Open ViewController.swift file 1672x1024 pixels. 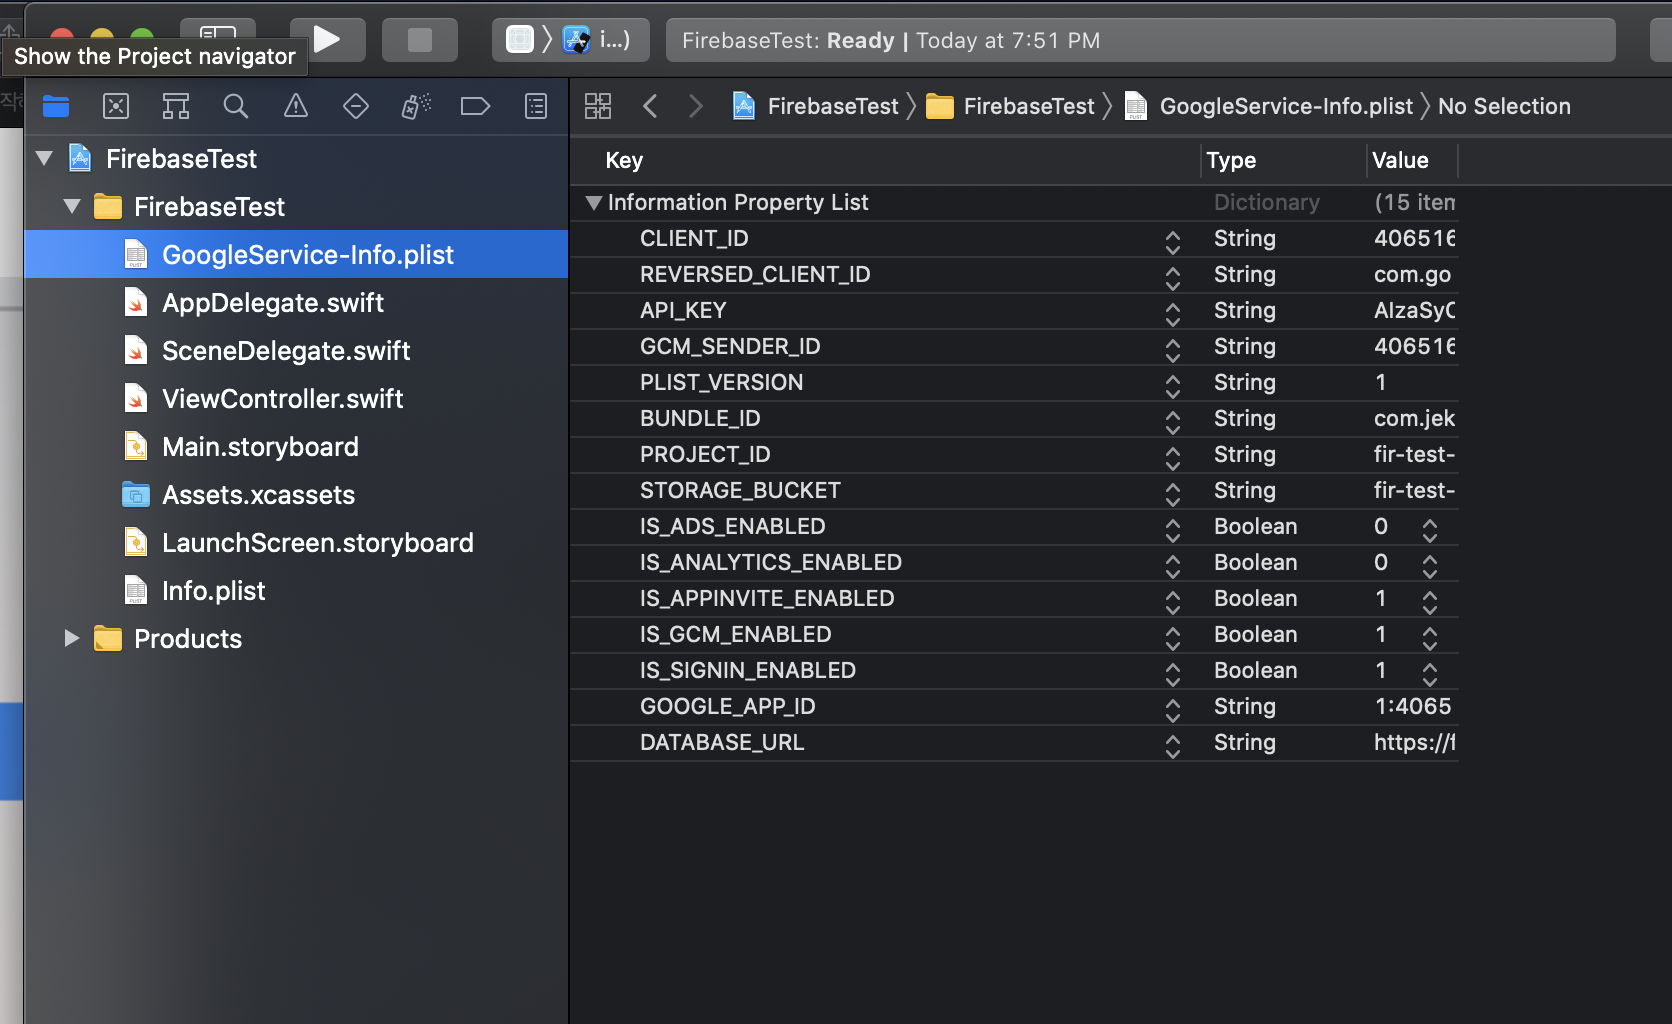click(x=296, y=398)
